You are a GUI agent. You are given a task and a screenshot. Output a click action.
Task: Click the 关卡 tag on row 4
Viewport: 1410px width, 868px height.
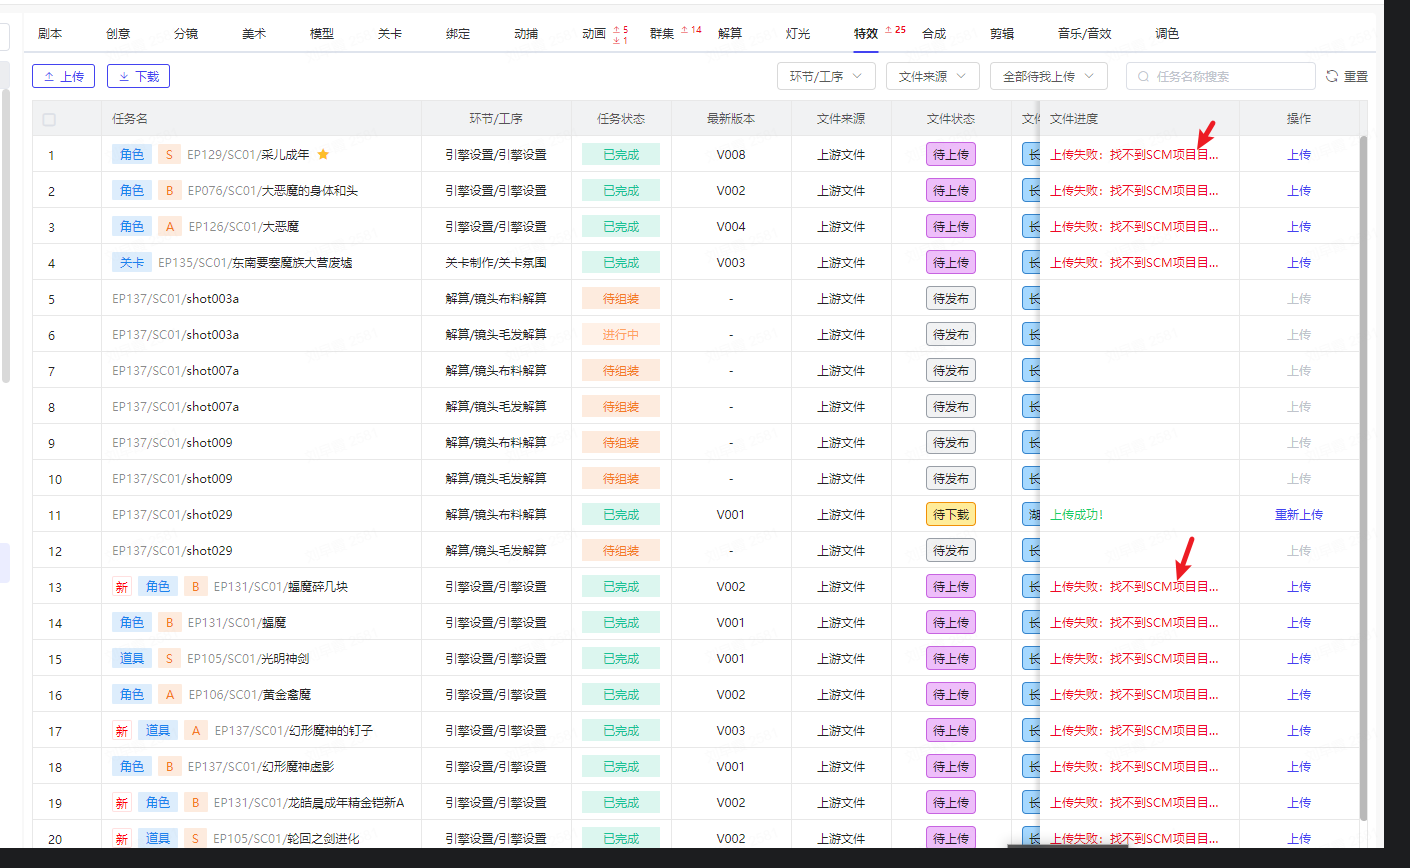132,263
